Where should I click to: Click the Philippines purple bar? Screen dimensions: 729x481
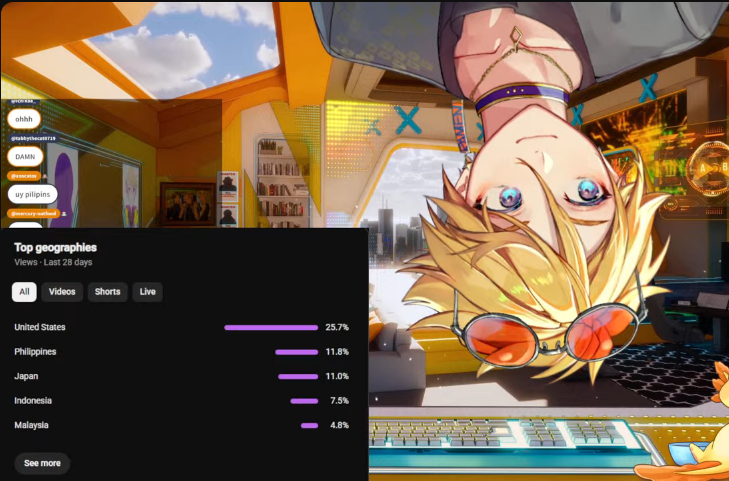point(297,352)
